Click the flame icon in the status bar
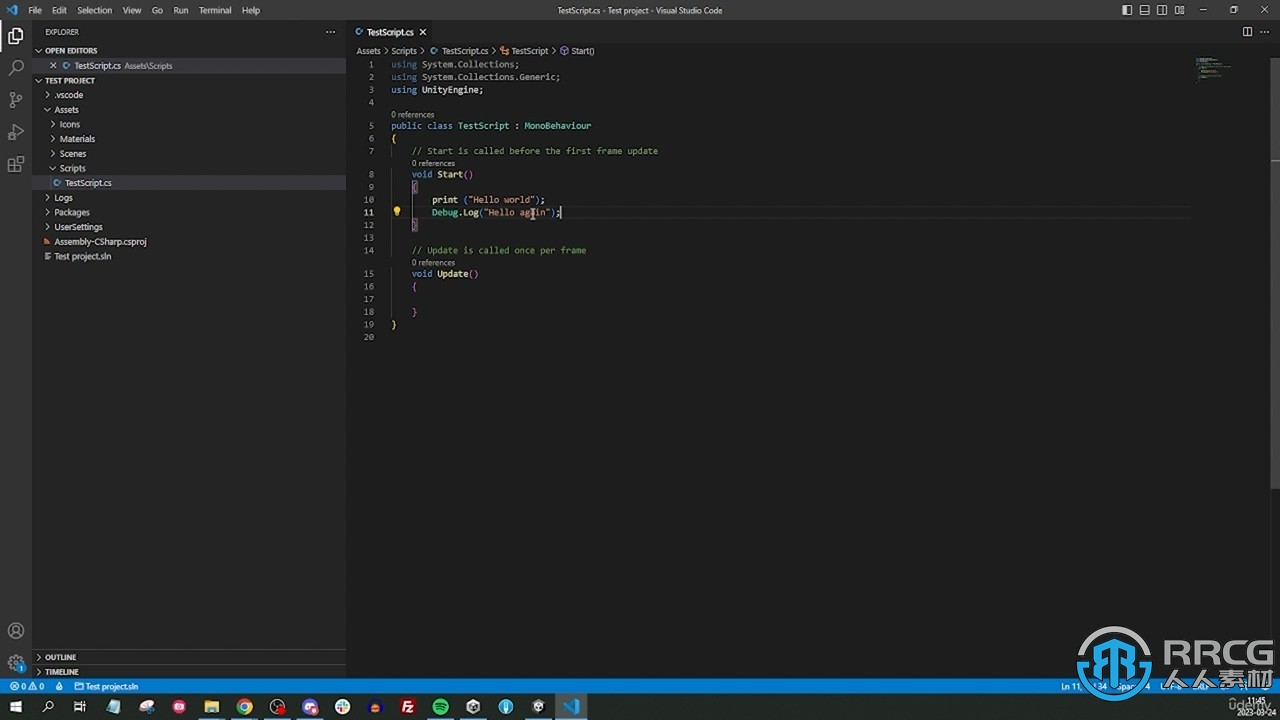Viewport: 1280px width, 720px height. tap(60, 687)
